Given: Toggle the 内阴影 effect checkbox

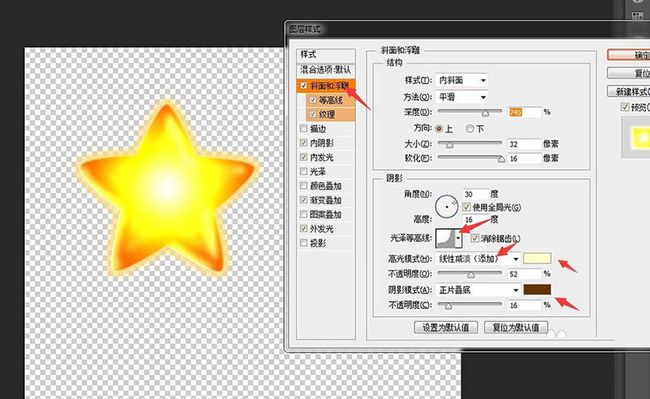Looking at the screenshot, I should pyautogui.click(x=303, y=143).
